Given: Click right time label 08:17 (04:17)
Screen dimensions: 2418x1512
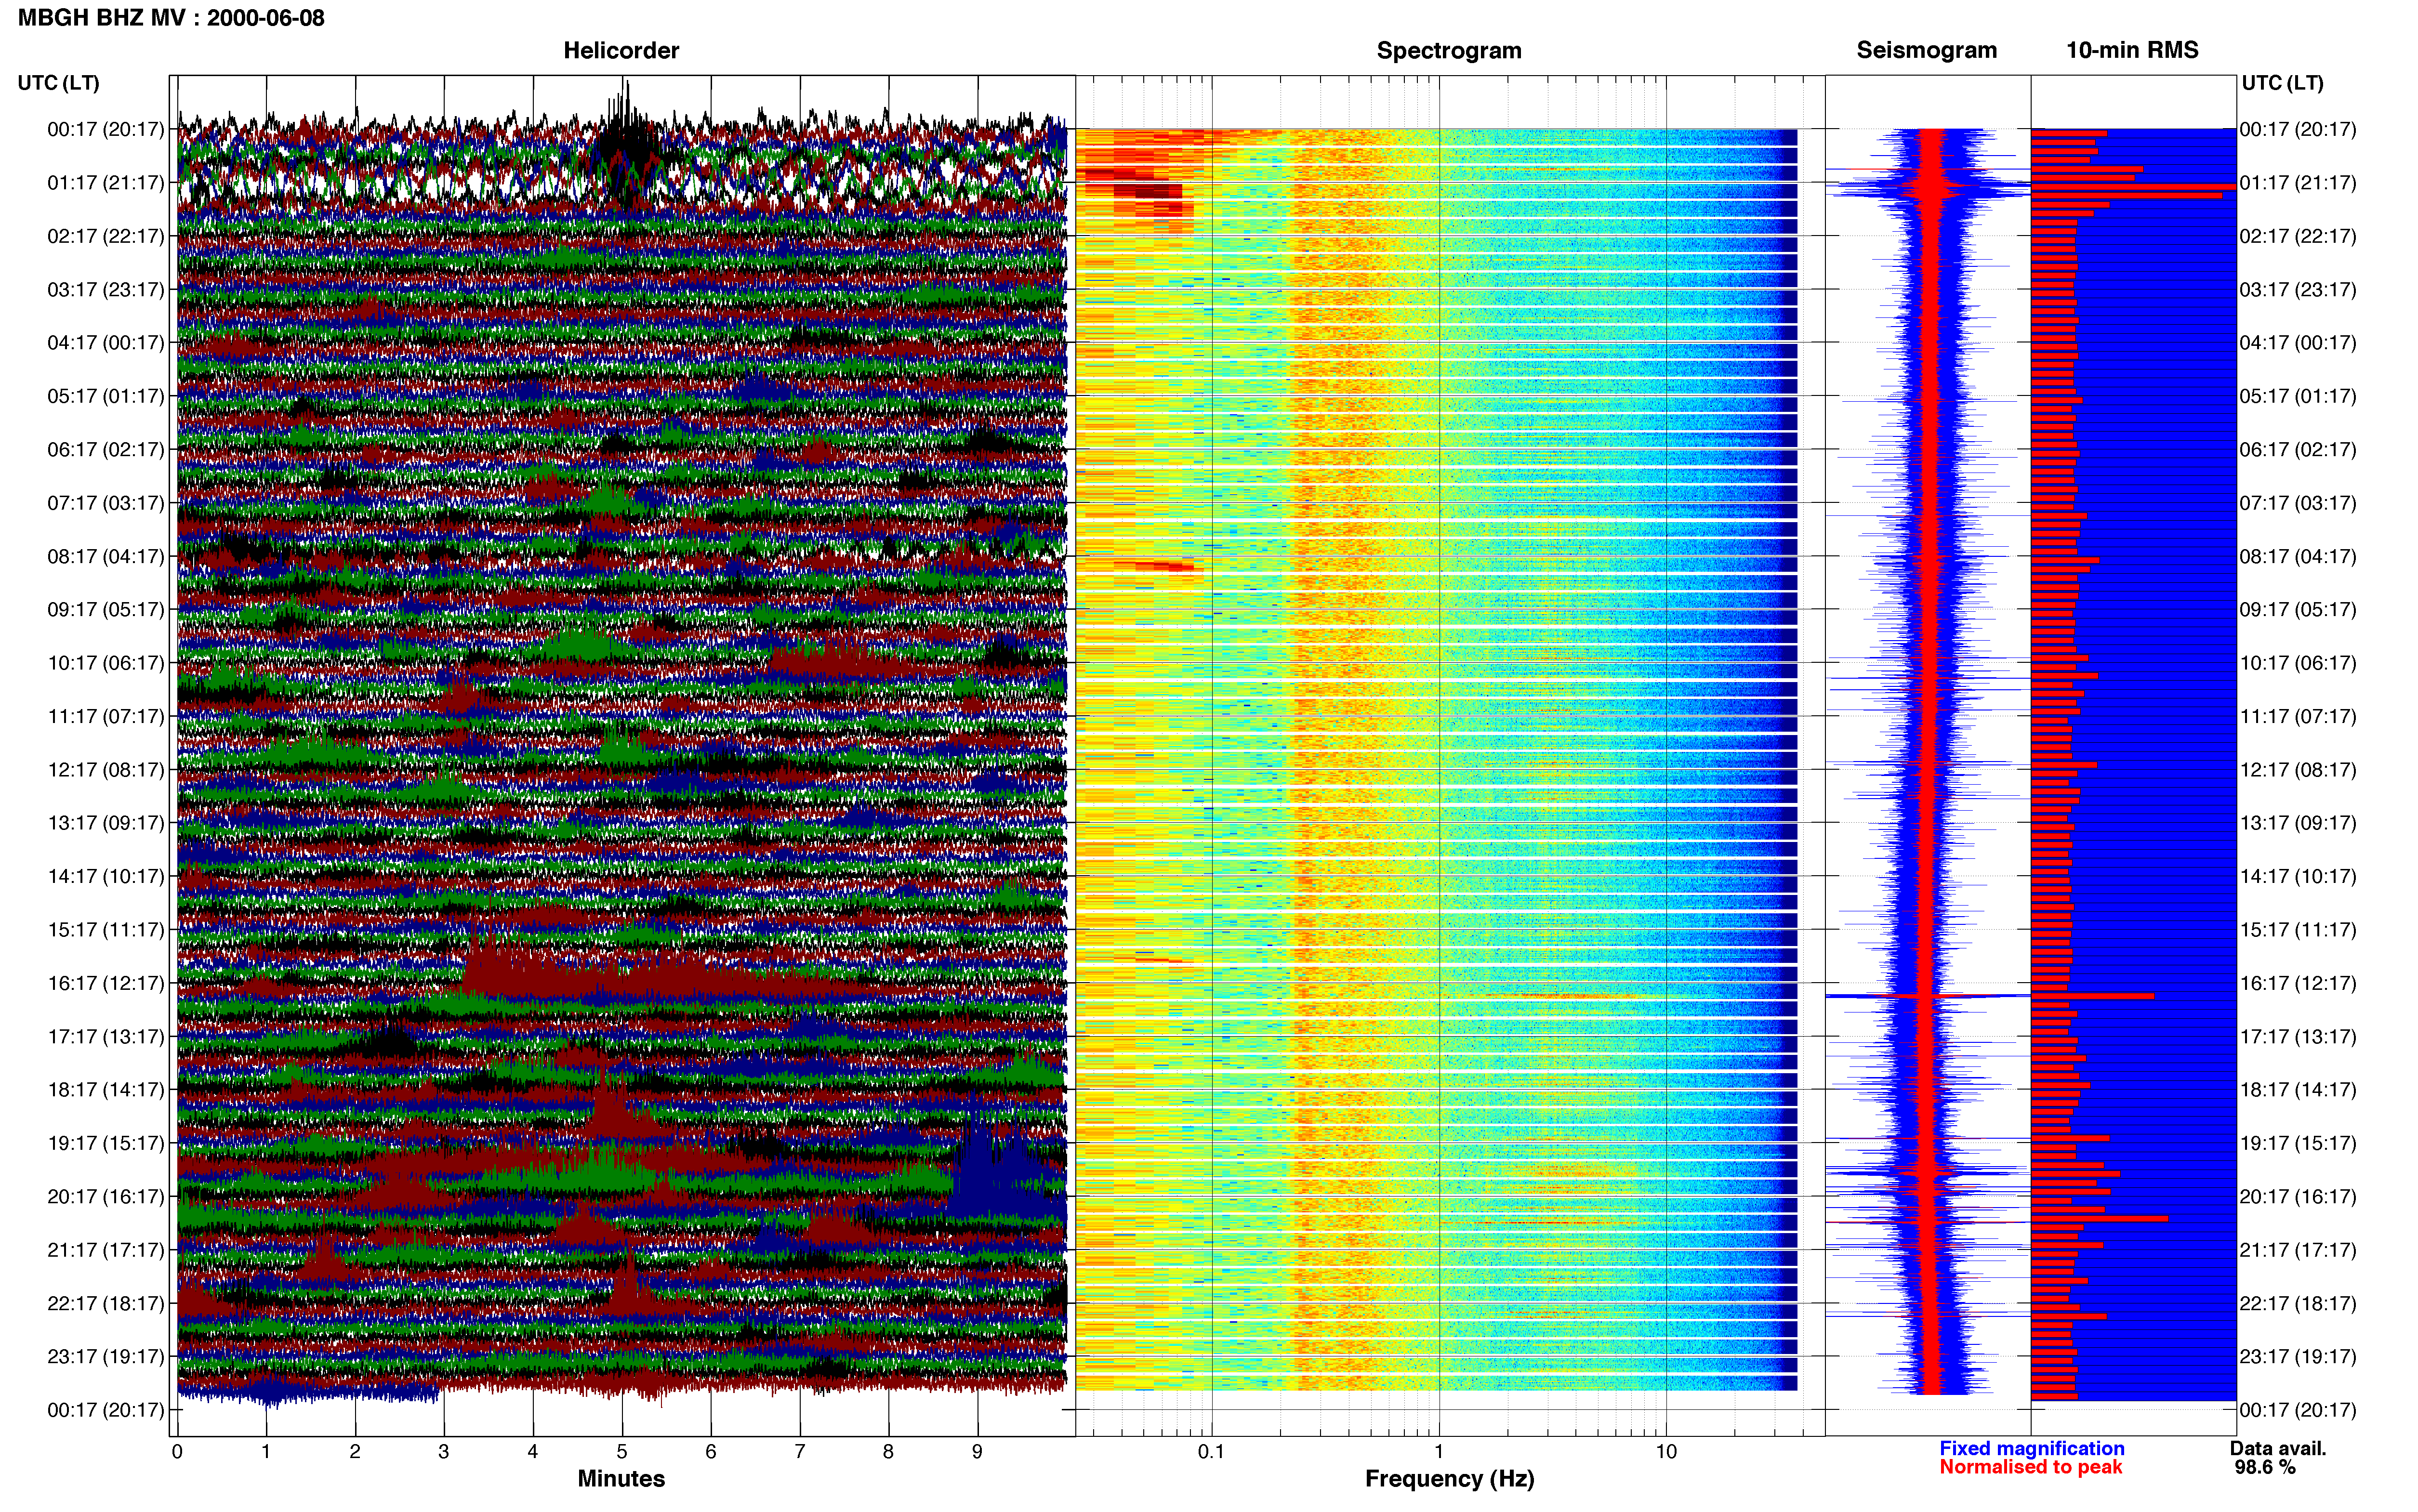Looking at the screenshot, I should [x=2298, y=556].
